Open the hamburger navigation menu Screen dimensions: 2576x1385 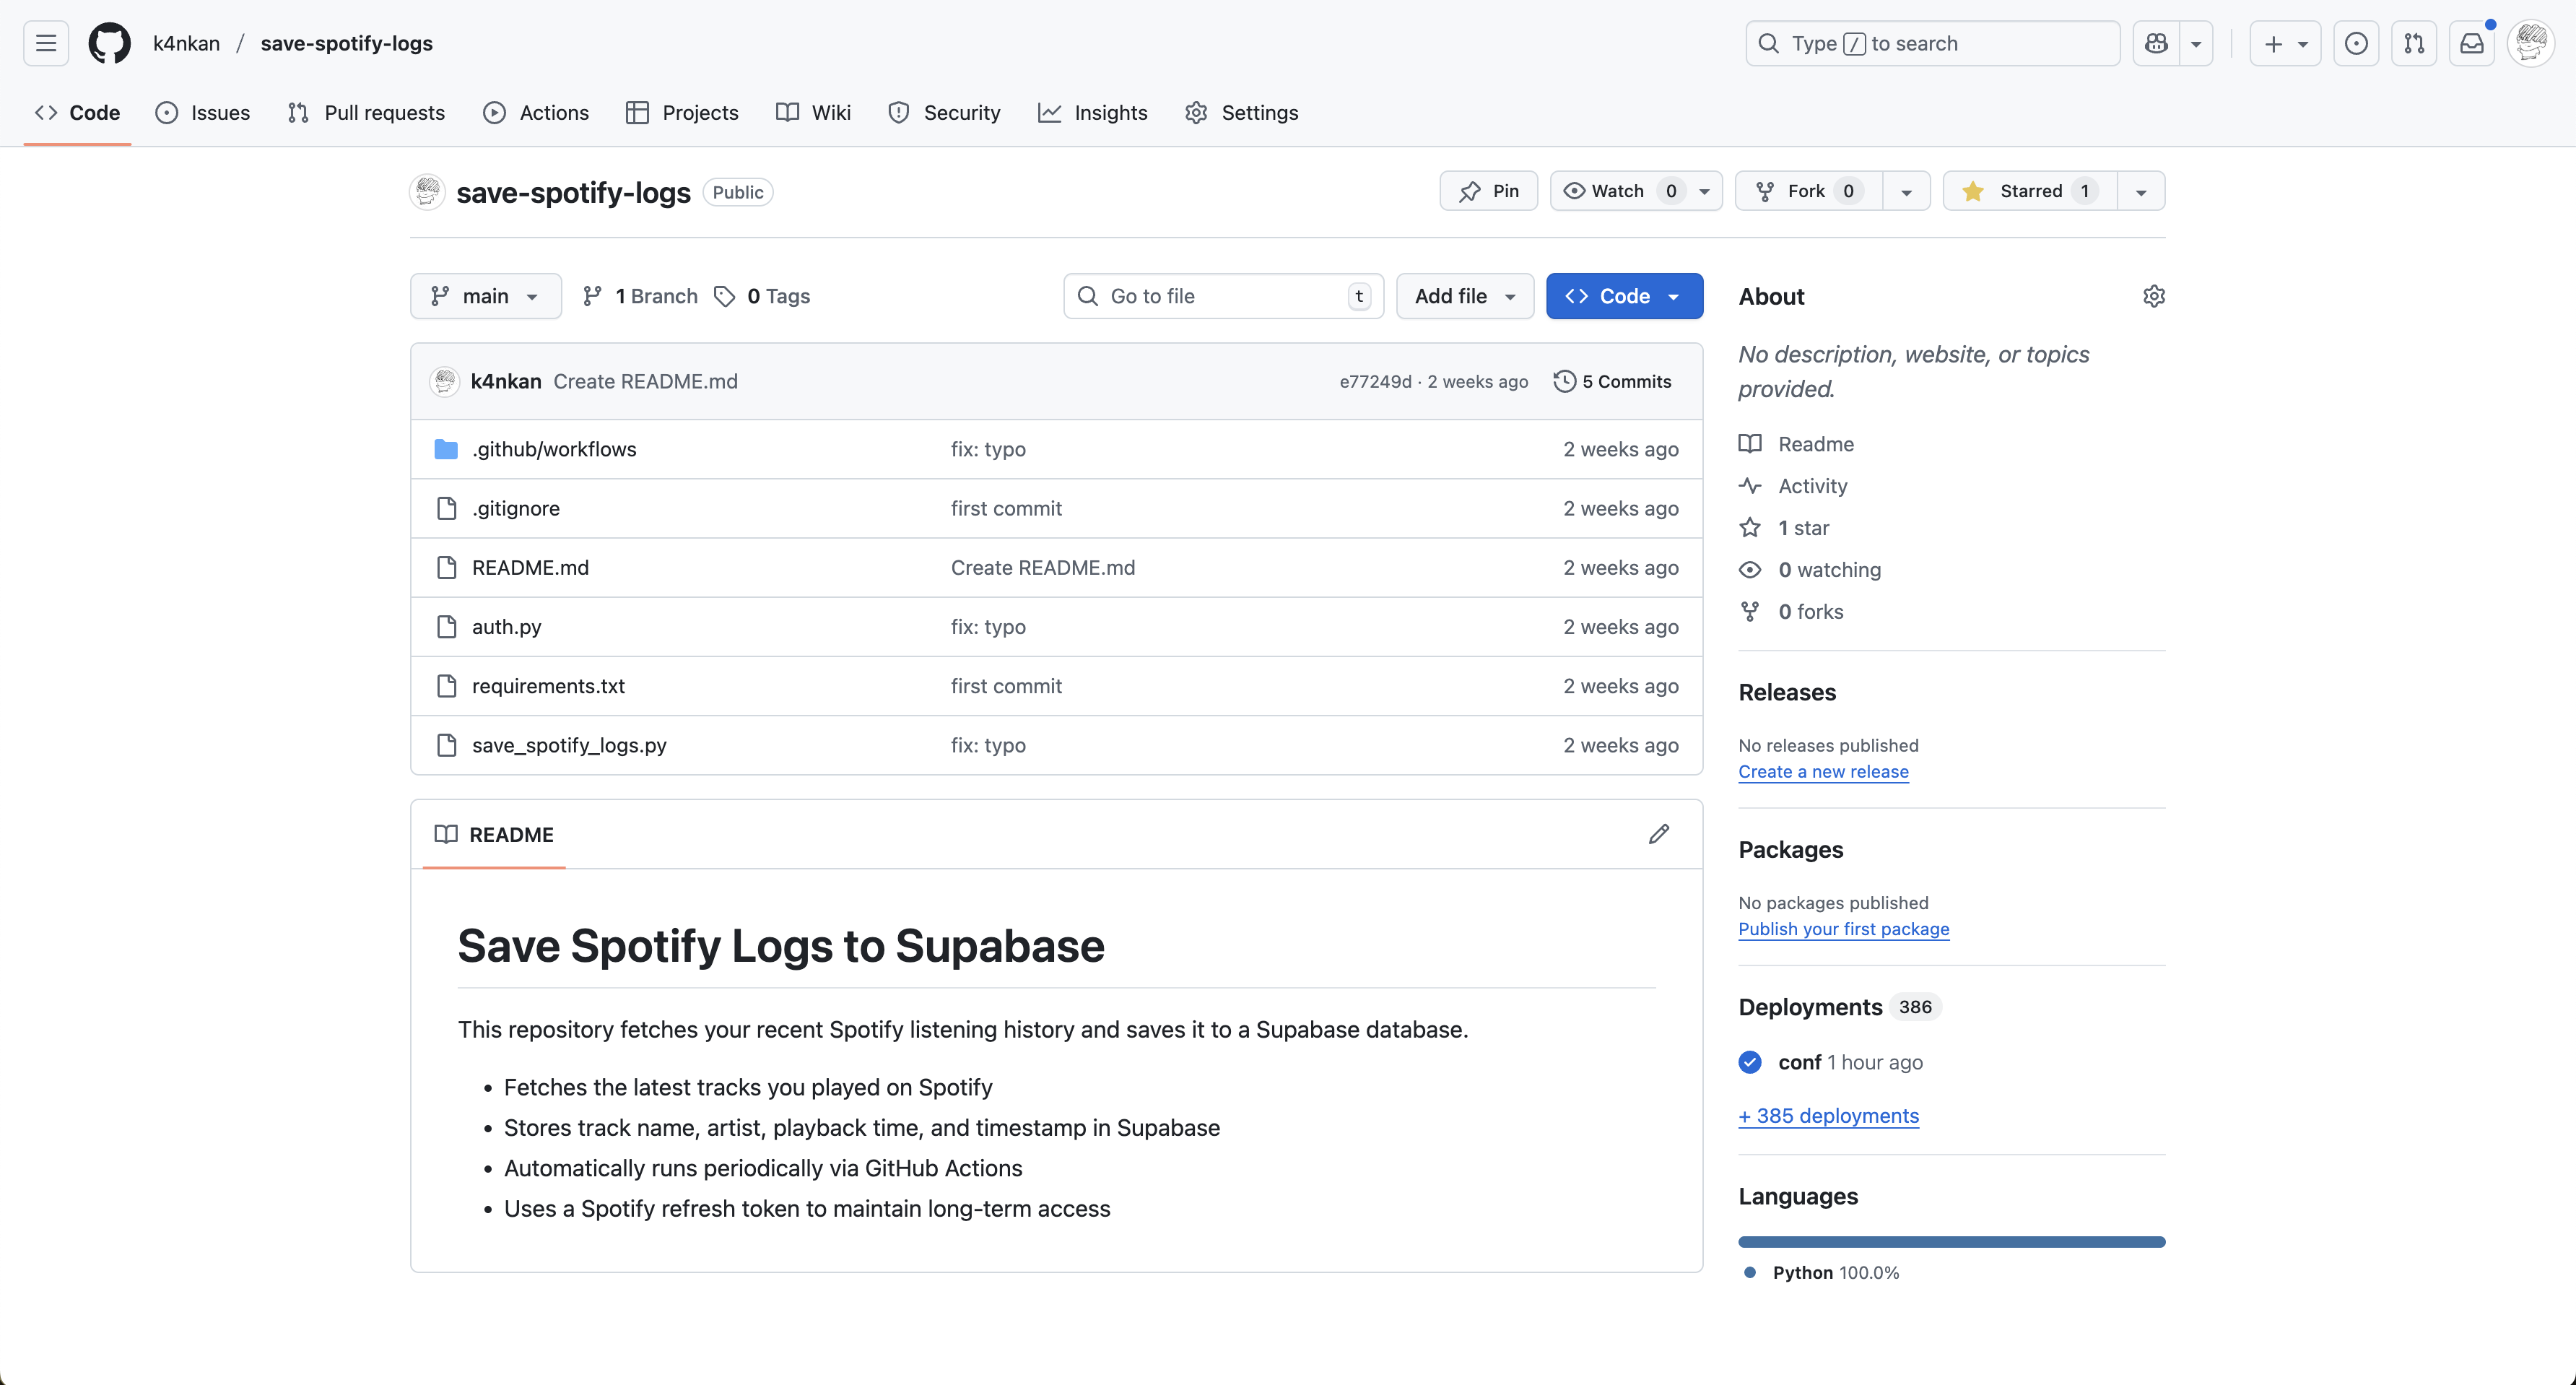click(x=46, y=43)
